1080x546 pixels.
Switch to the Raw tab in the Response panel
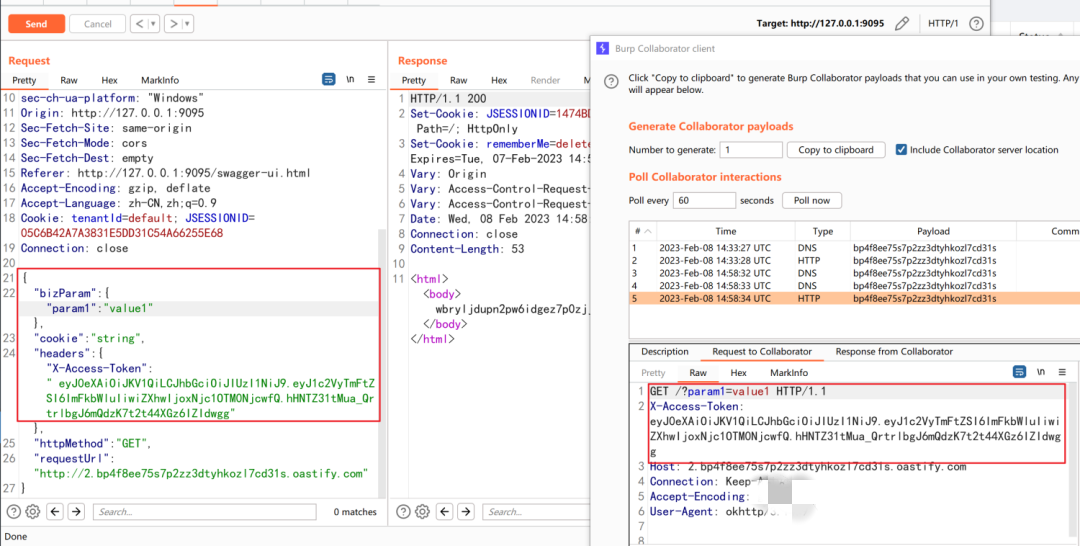459,80
